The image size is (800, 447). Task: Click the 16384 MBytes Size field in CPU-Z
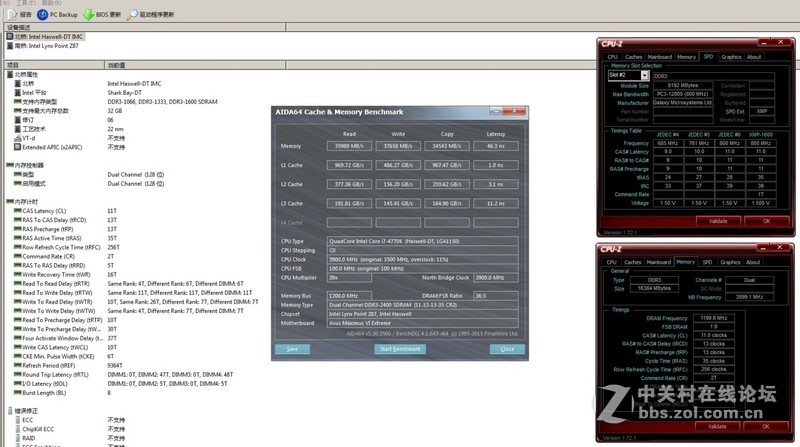pos(655,288)
